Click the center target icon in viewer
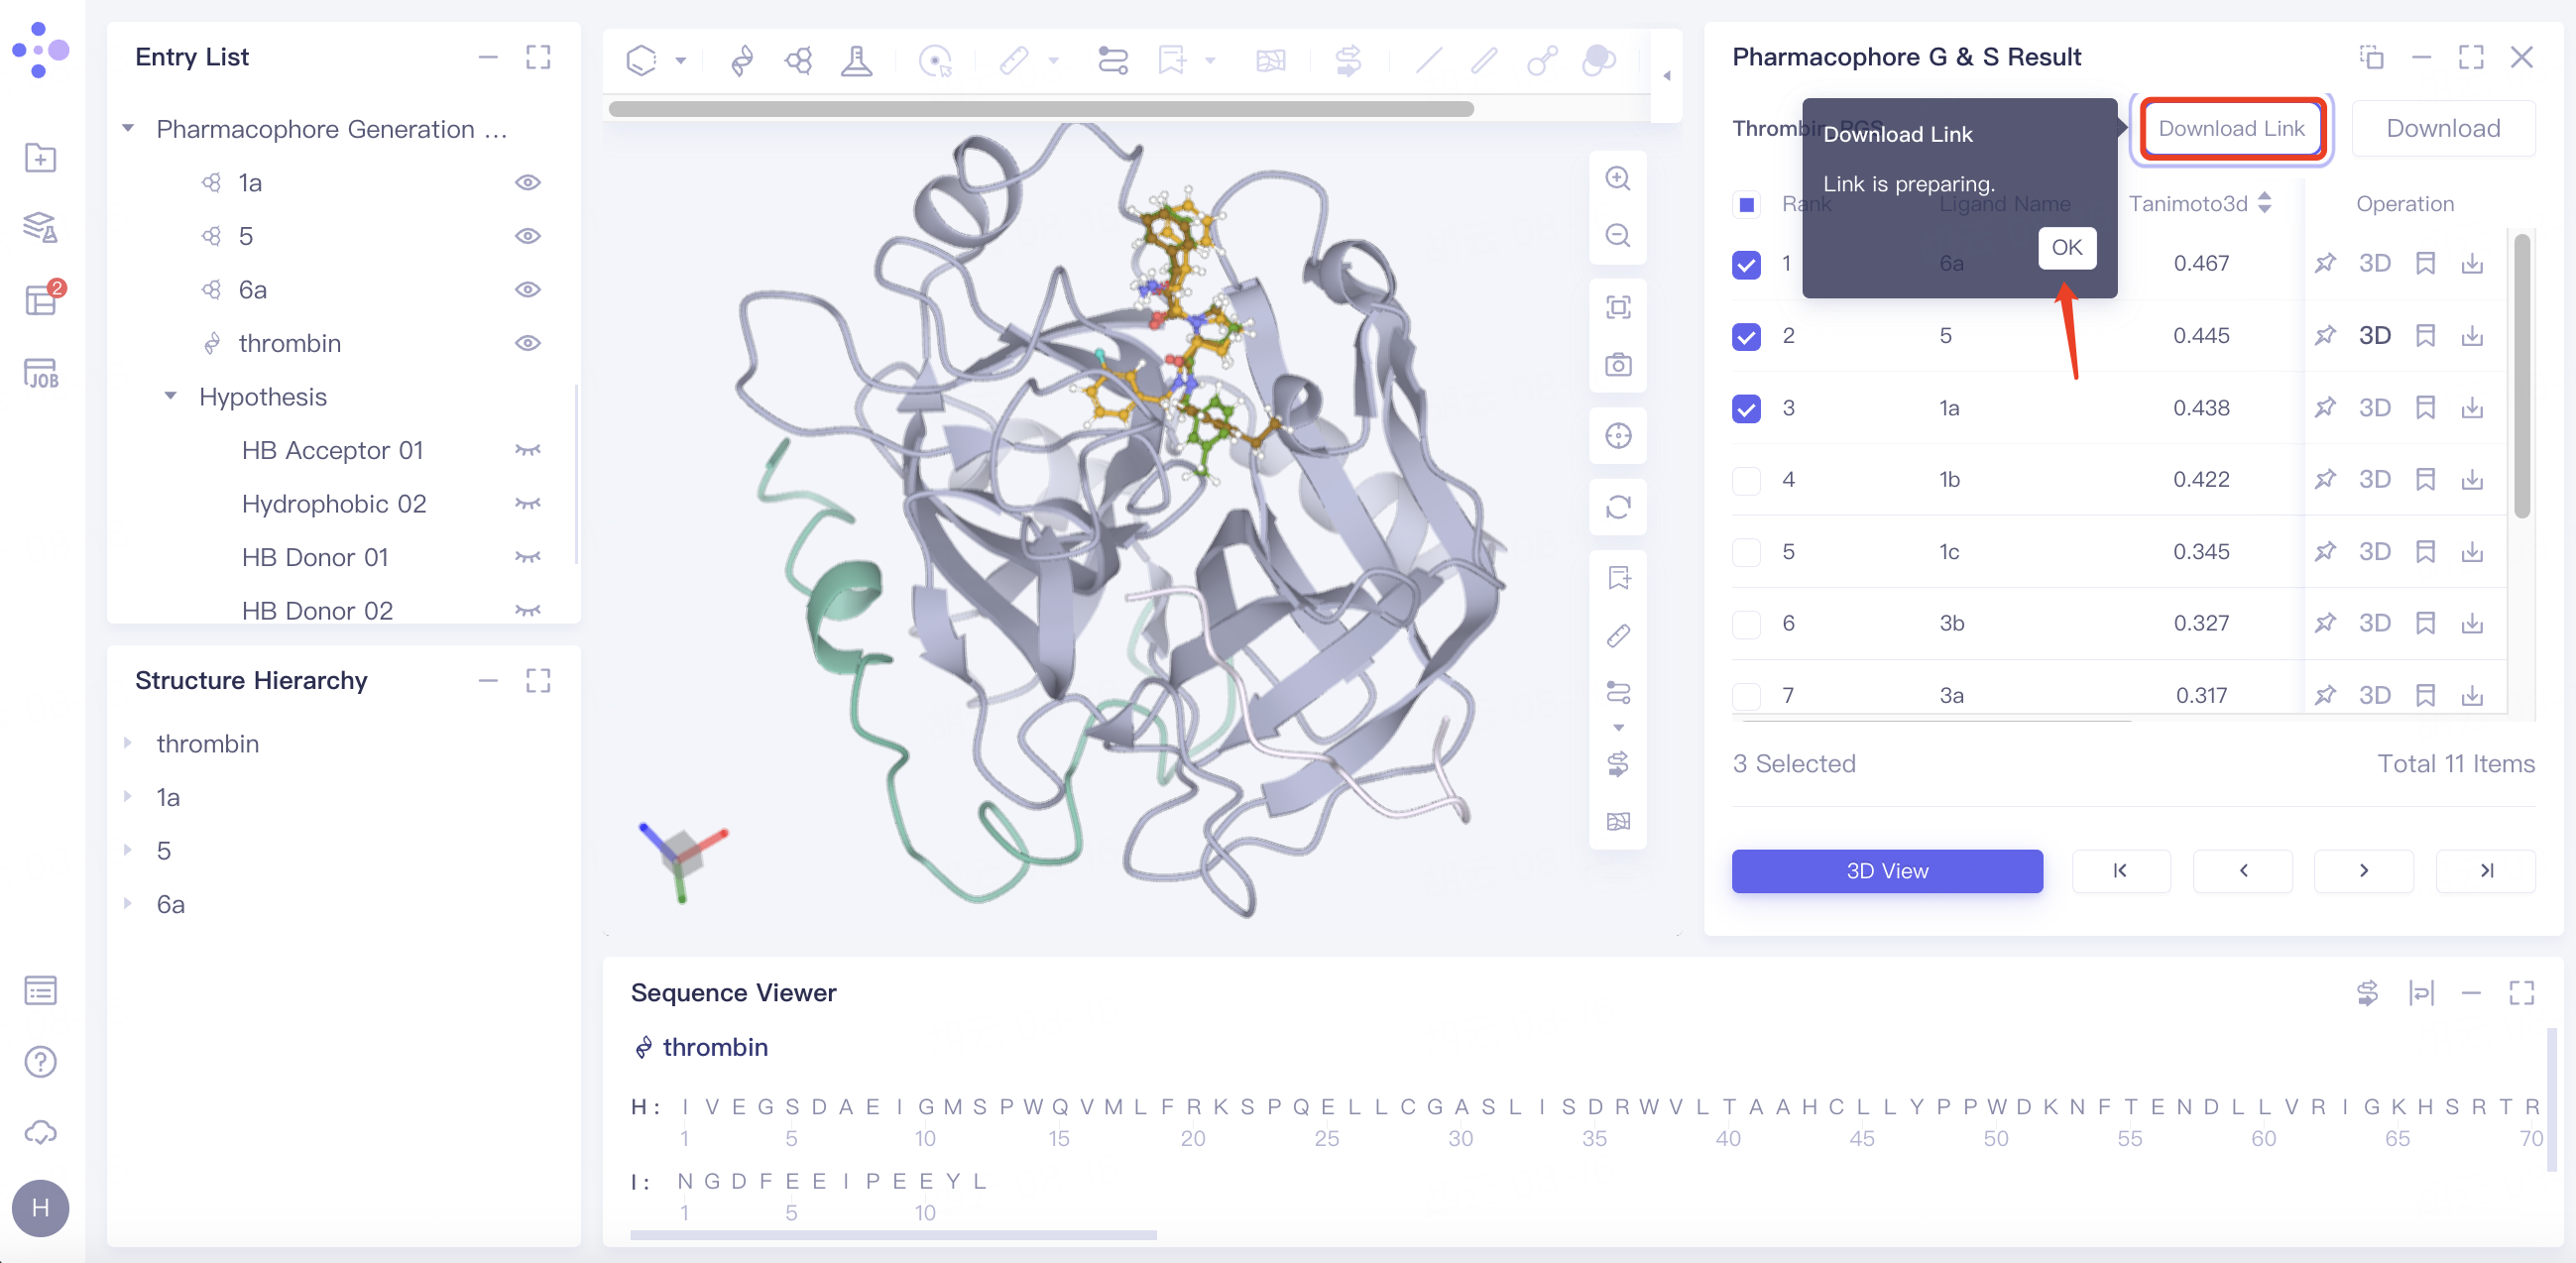This screenshot has height=1263, width=2576. click(1618, 436)
